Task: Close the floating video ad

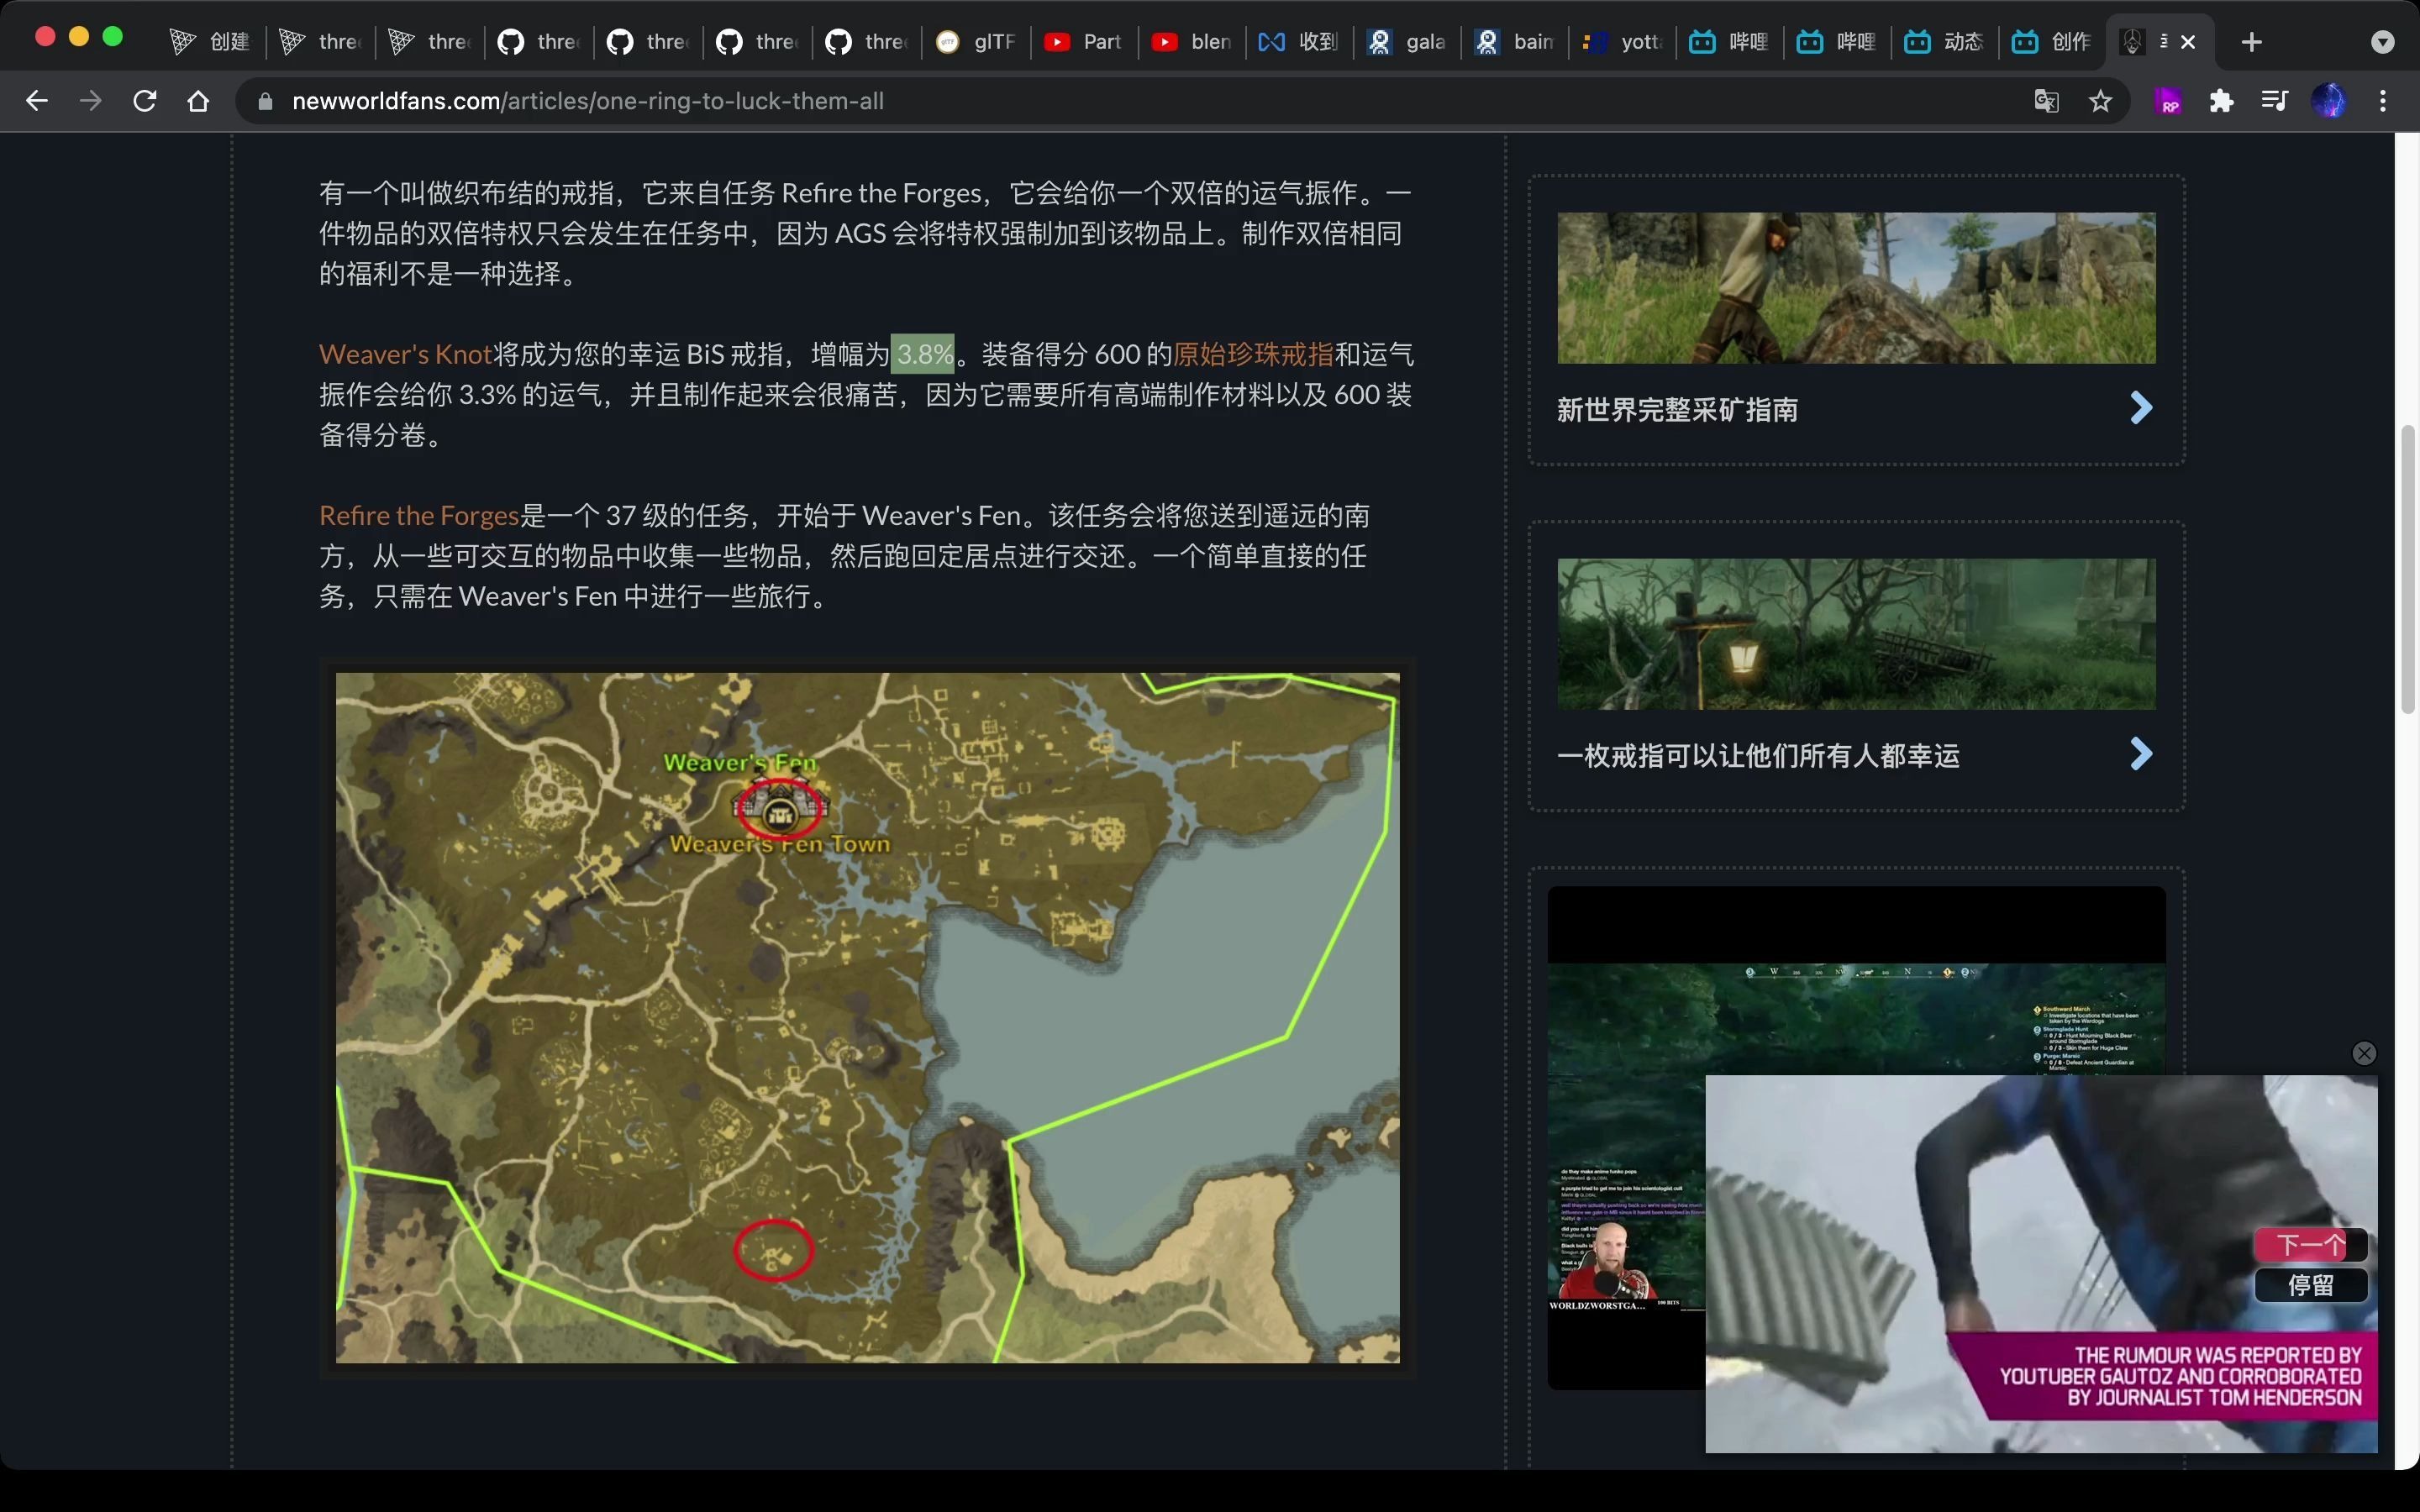Action: pos(2364,1053)
